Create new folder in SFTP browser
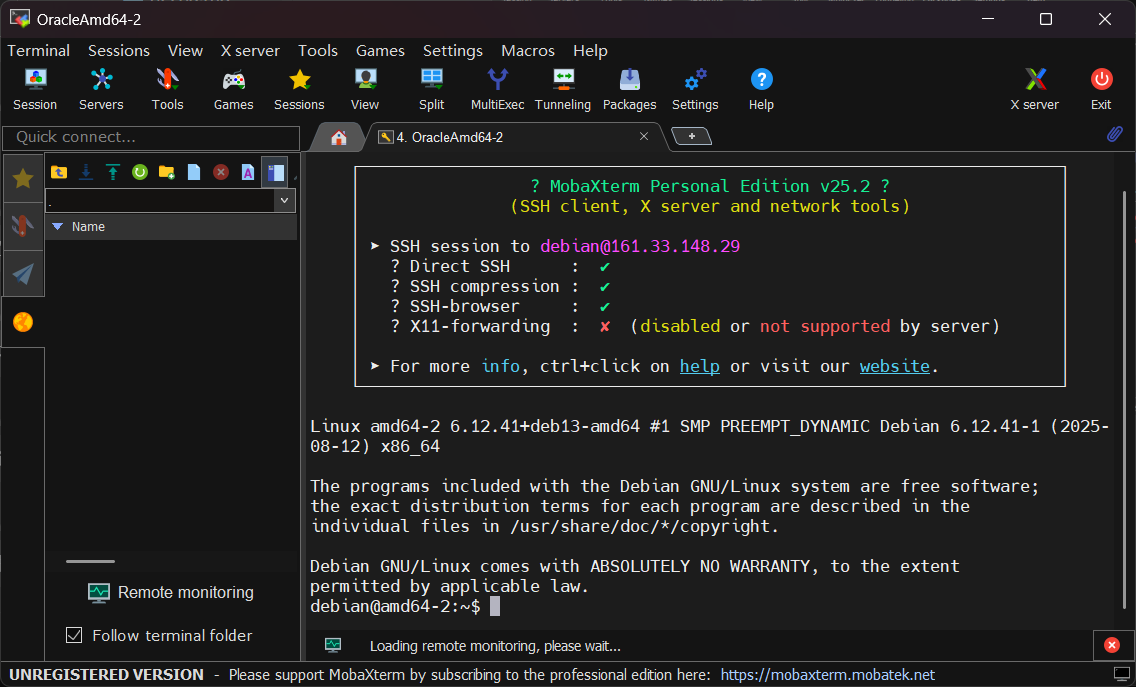The height and width of the screenshot is (687, 1136). tap(167, 172)
